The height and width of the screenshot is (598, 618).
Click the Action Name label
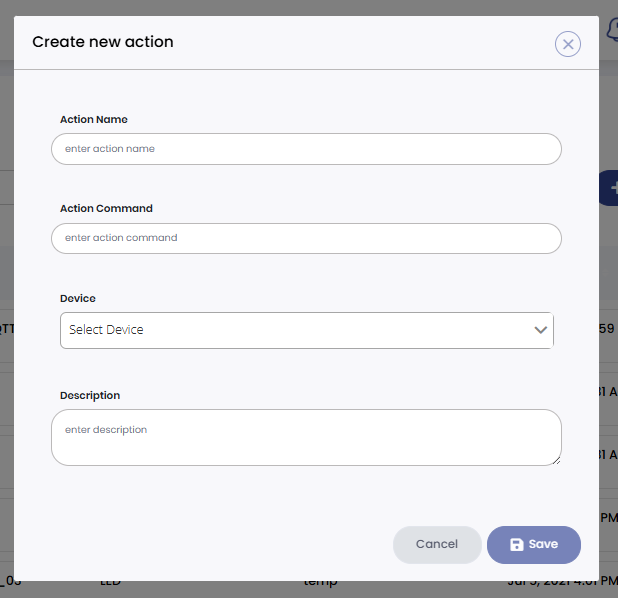tap(94, 120)
